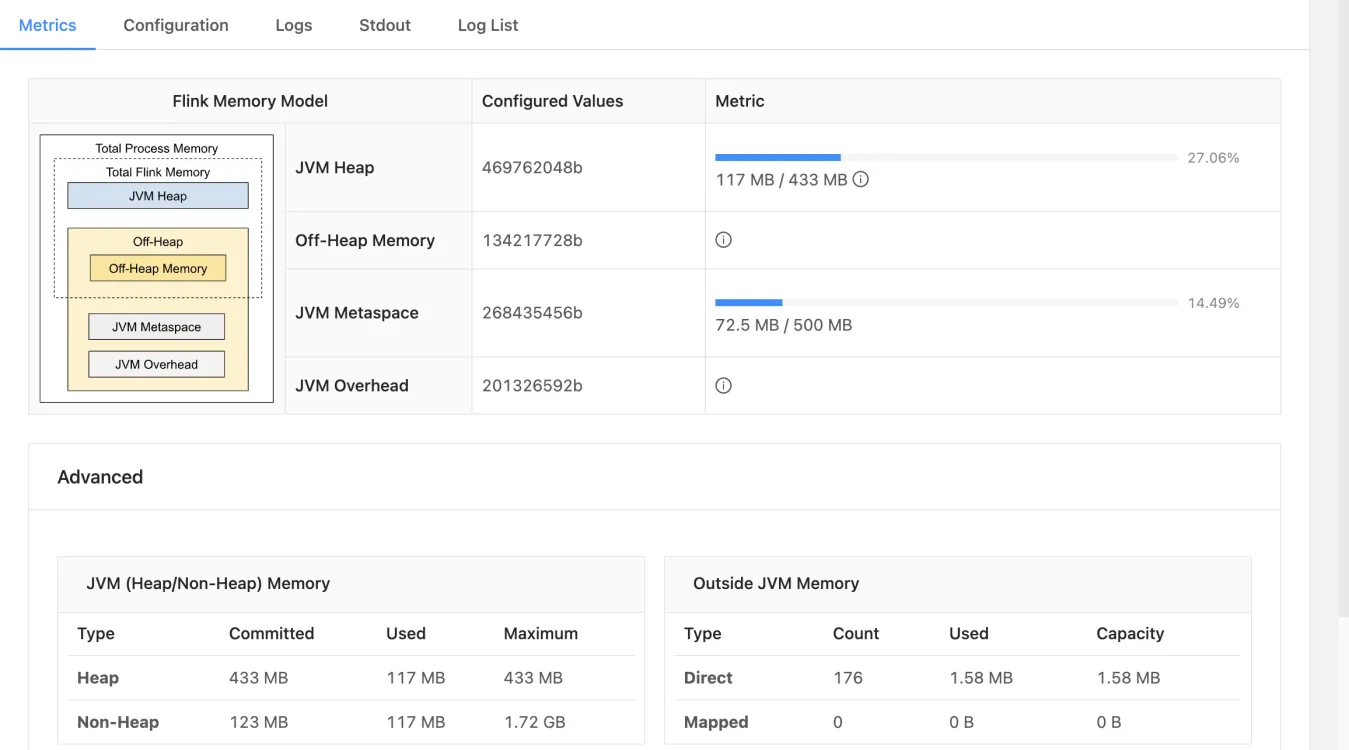
Task: Click the 27.06% heap usage percentage
Action: click(x=1213, y=157)
